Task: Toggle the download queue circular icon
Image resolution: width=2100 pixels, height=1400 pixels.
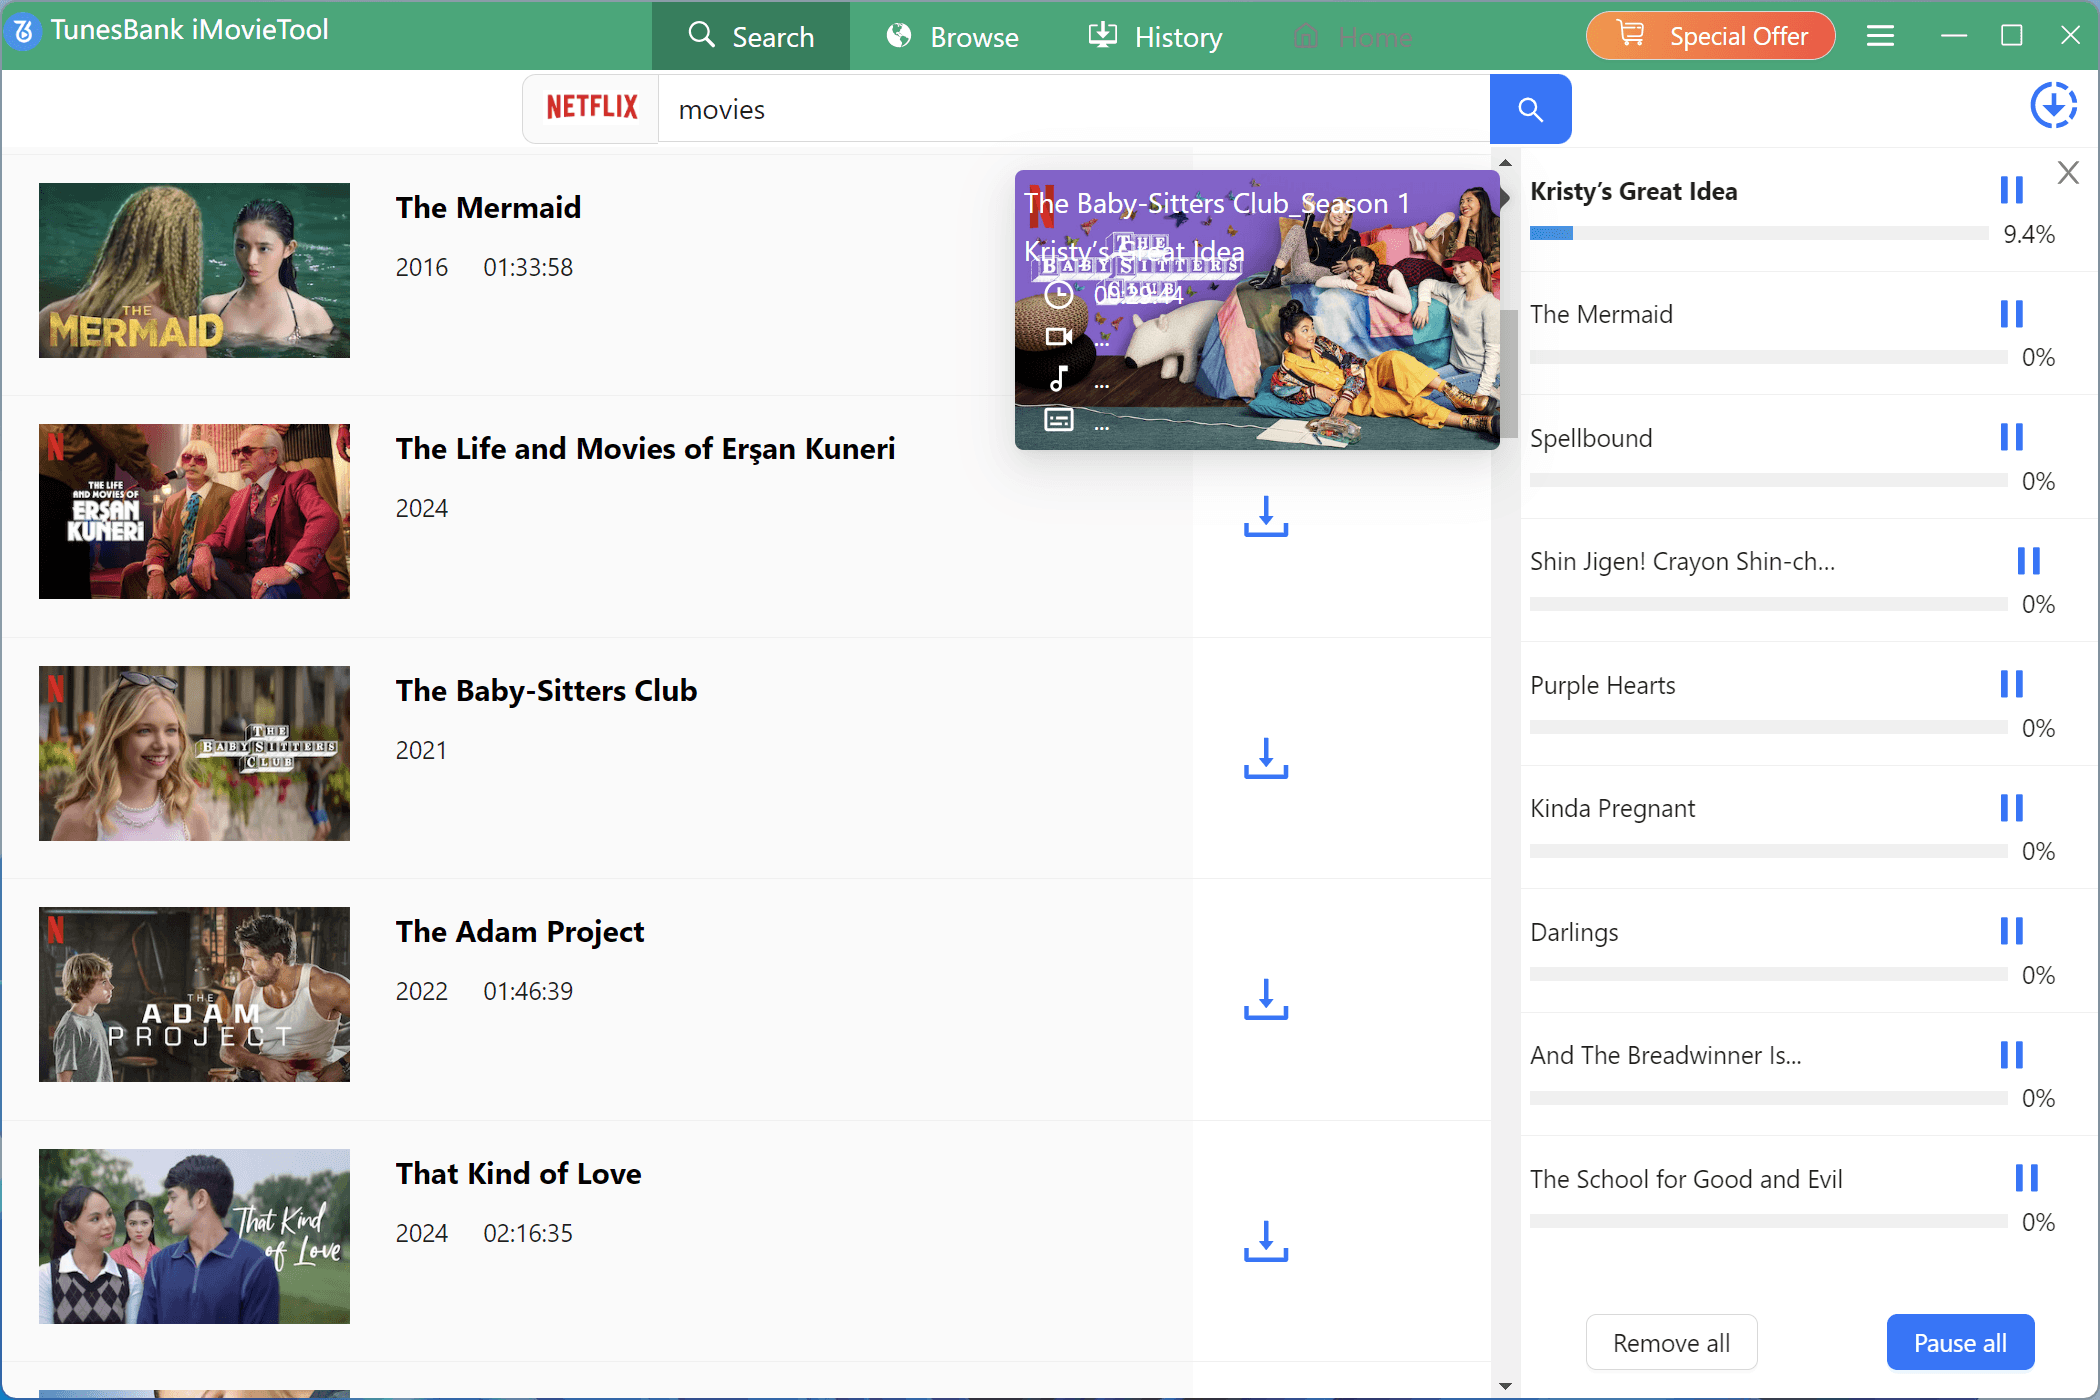Action: coord(2053,106)
